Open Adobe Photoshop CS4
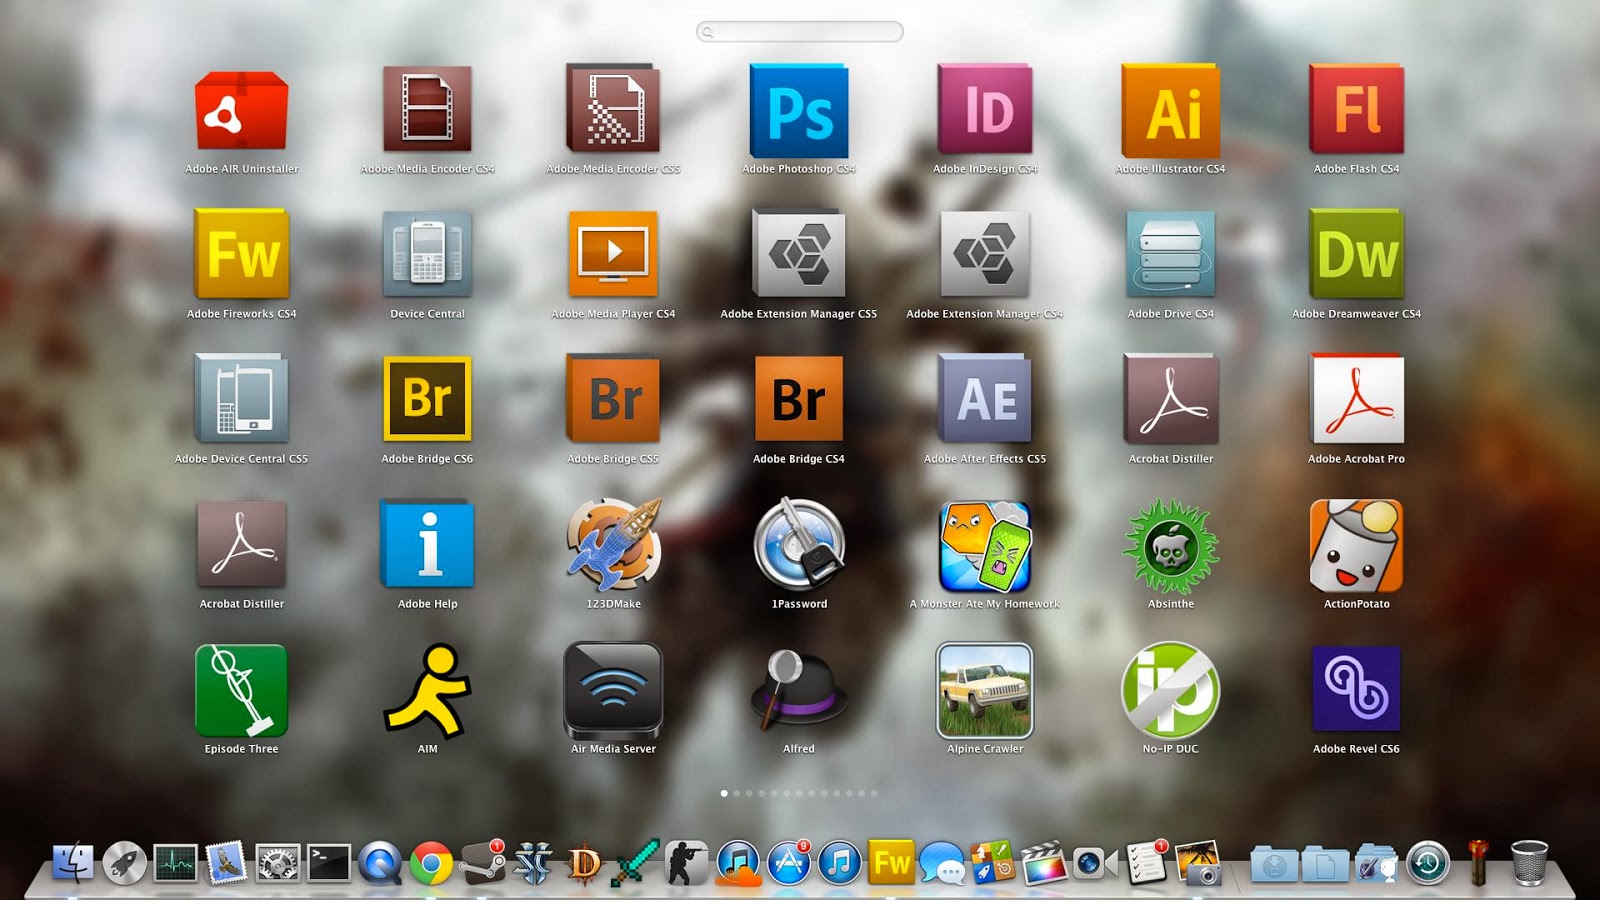 point(799,110)
